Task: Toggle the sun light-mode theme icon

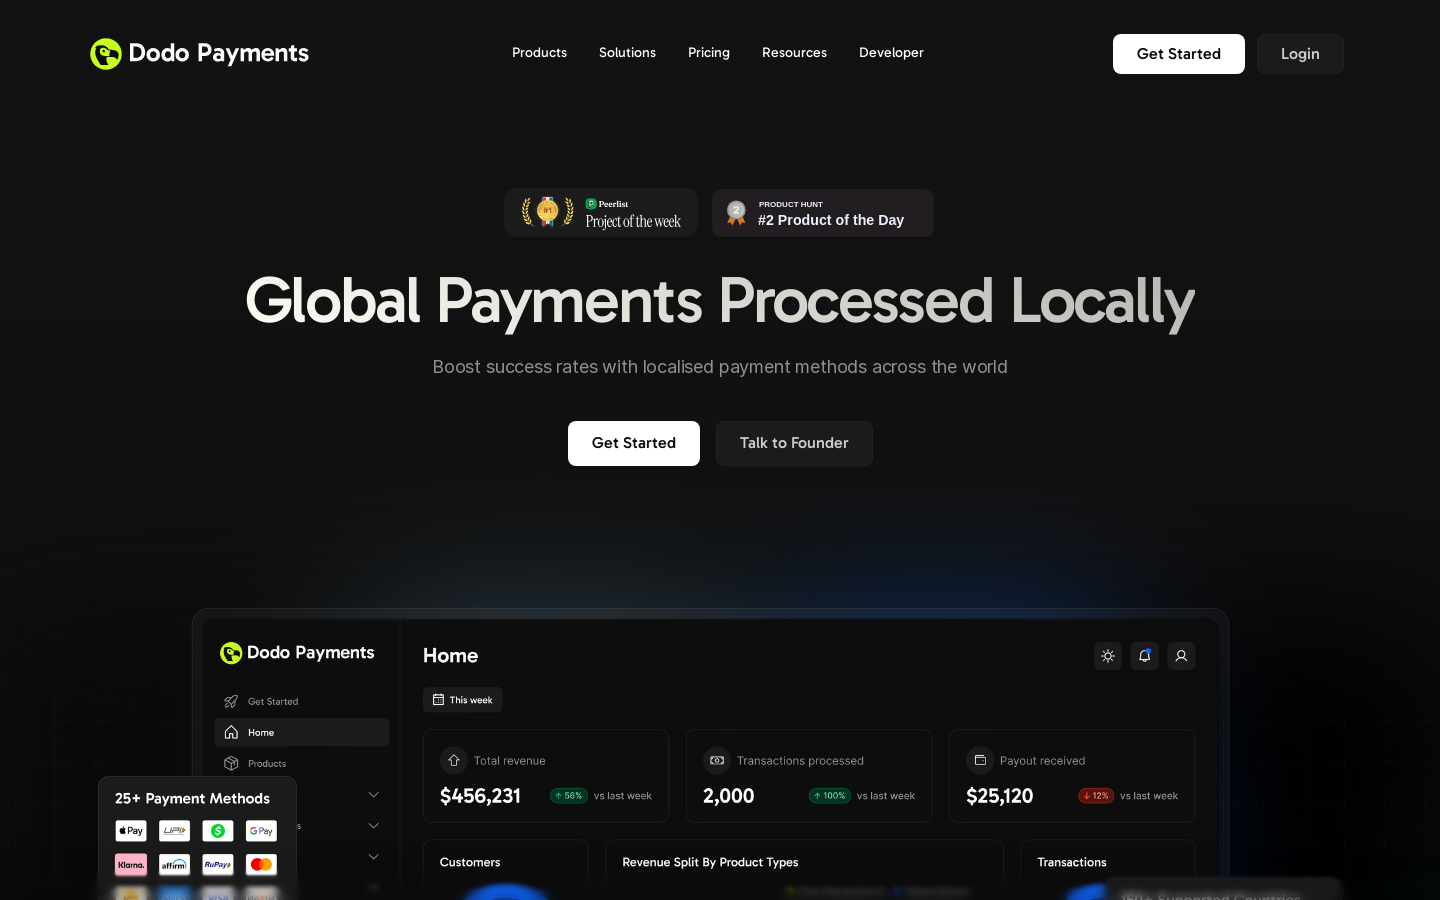Action: (x=1108, y=656)
